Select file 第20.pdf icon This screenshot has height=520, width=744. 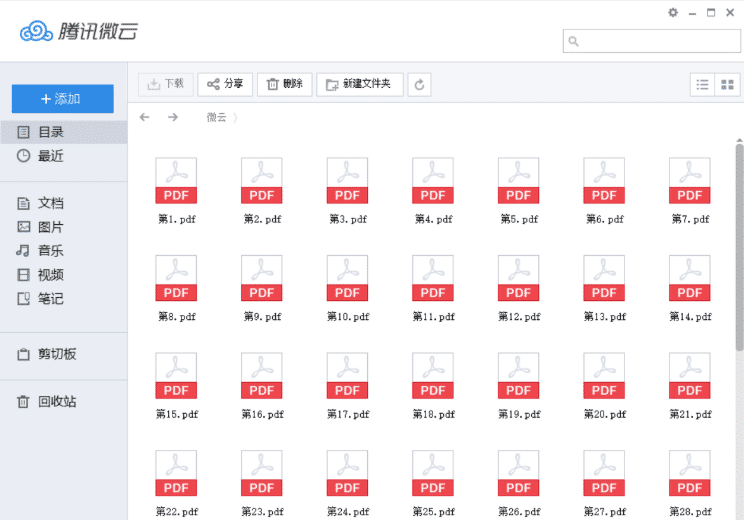(604, 376)
